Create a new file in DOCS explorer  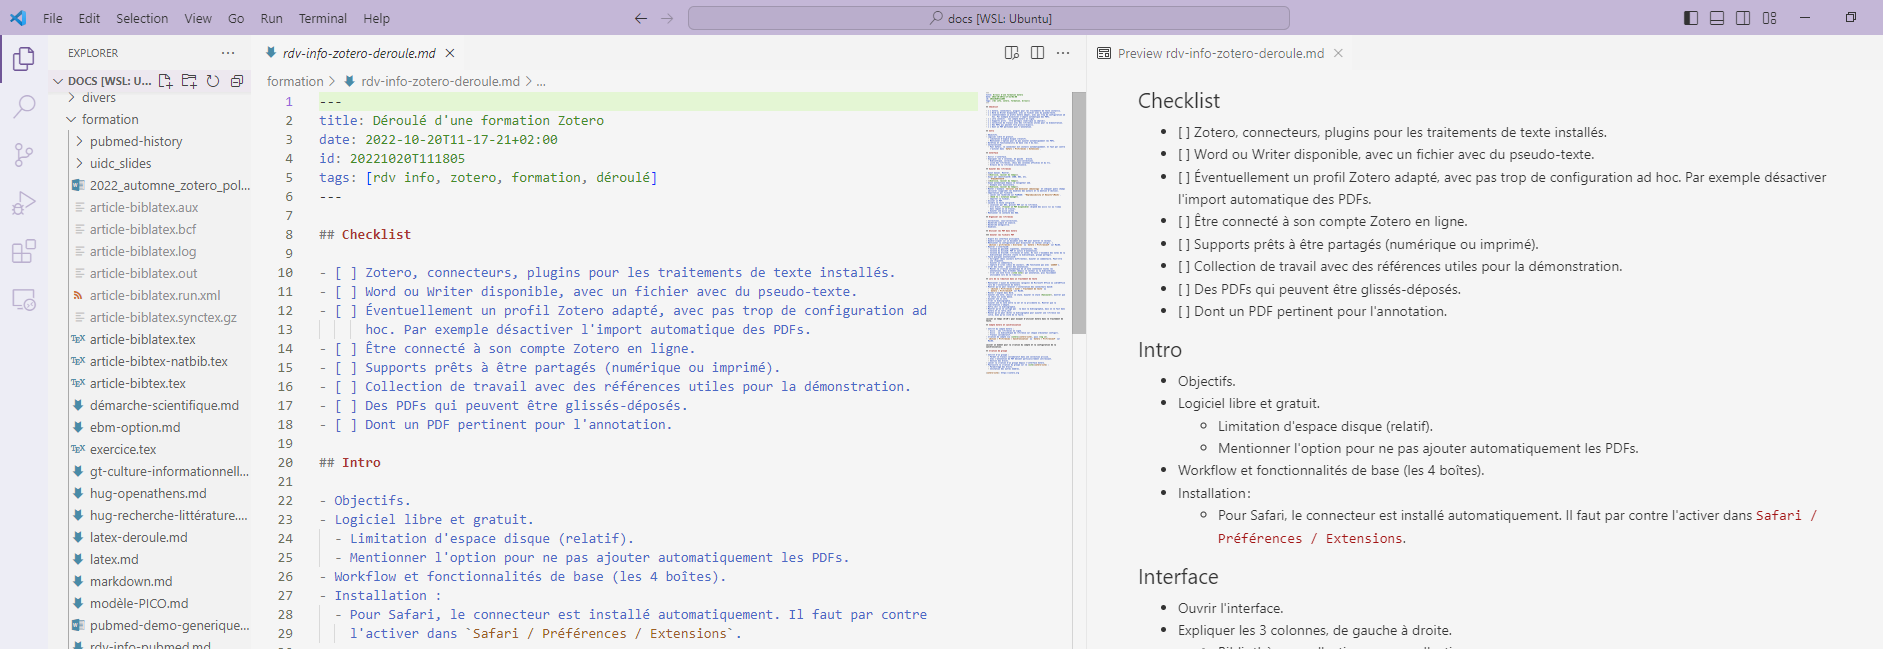coord(165,81)
